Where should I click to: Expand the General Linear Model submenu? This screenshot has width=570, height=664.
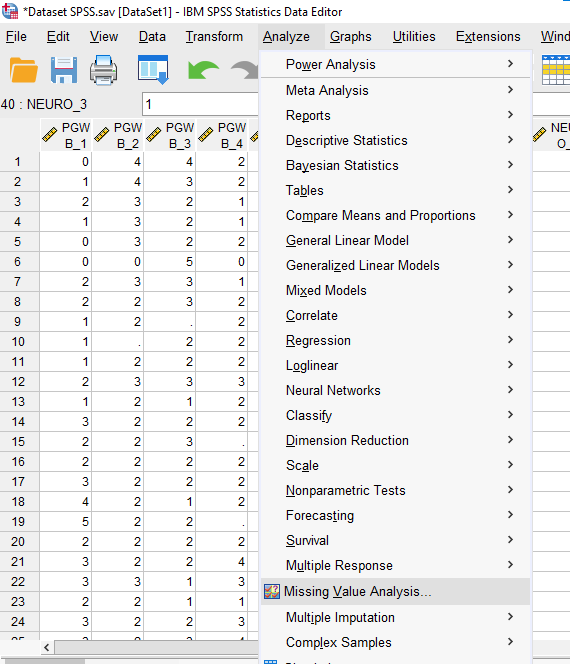[396, 240]
